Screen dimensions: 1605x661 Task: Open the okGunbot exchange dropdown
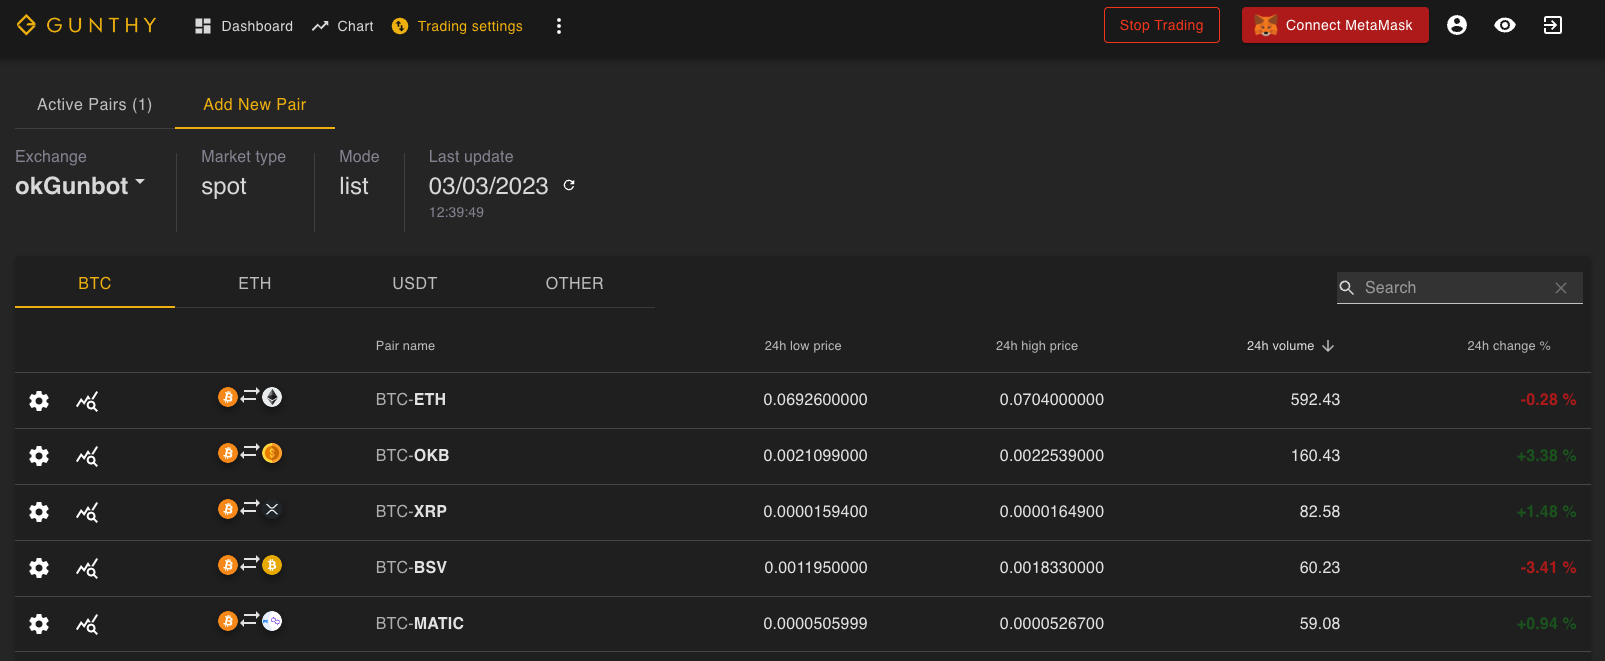[80, 186]
